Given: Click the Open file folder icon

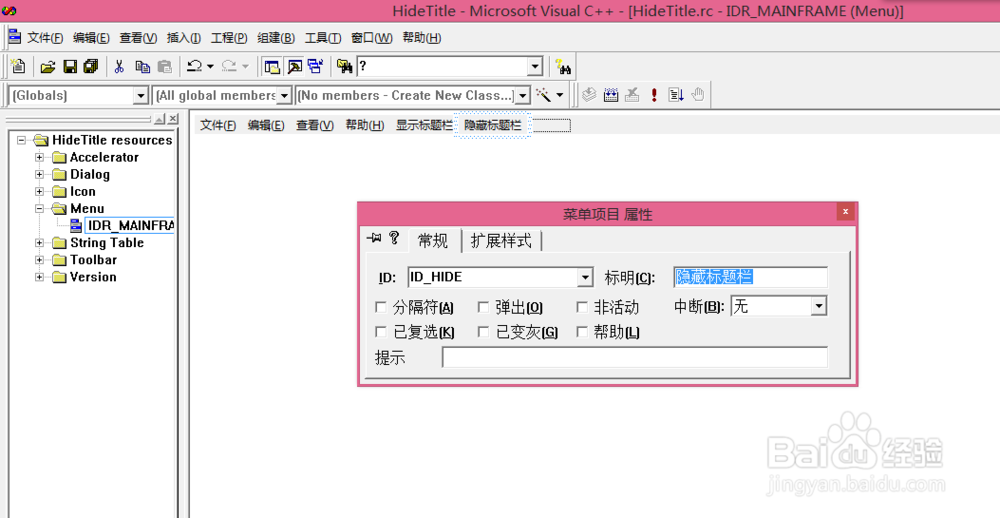Looking at the screenshot, I should click(x=48, y=66).
